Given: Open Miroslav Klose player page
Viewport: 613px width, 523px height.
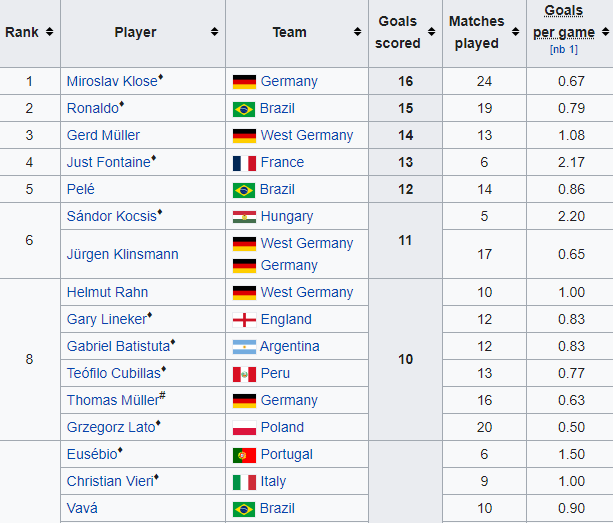Looking at the screenshot, I should click(112, 81).
